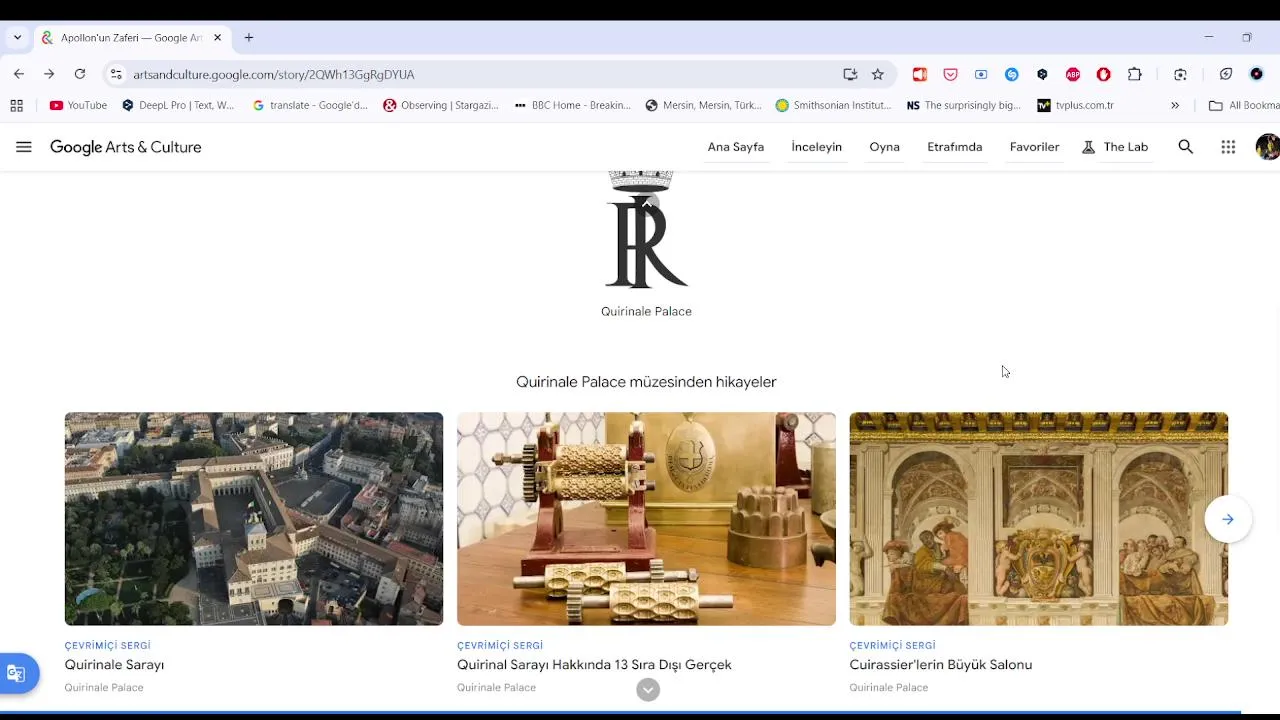Select the Apollon'un Zaferi browser tab

[x=132, y=38]
